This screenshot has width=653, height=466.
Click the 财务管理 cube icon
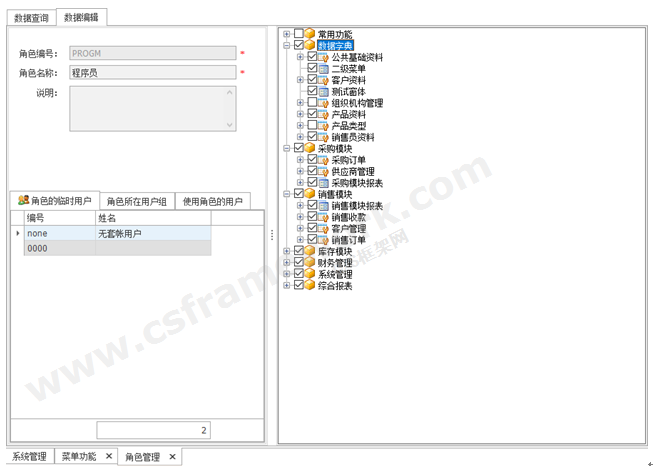click(309, 262)
